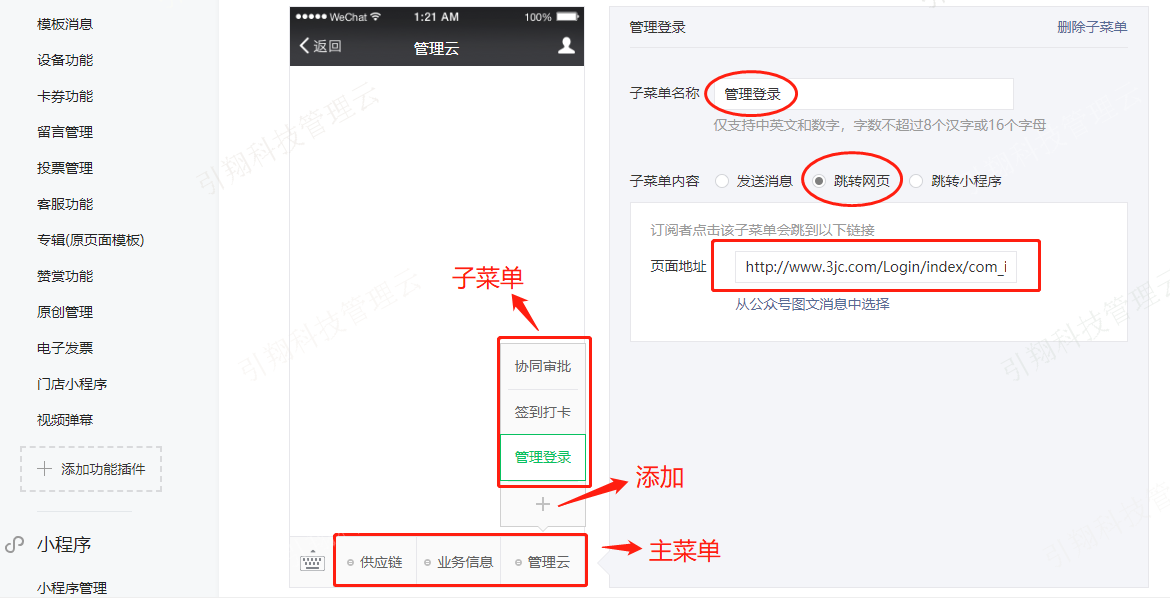Click the 添加功能插件 button
This screenshot has width=1170, height=600.
tap(91, 469)
